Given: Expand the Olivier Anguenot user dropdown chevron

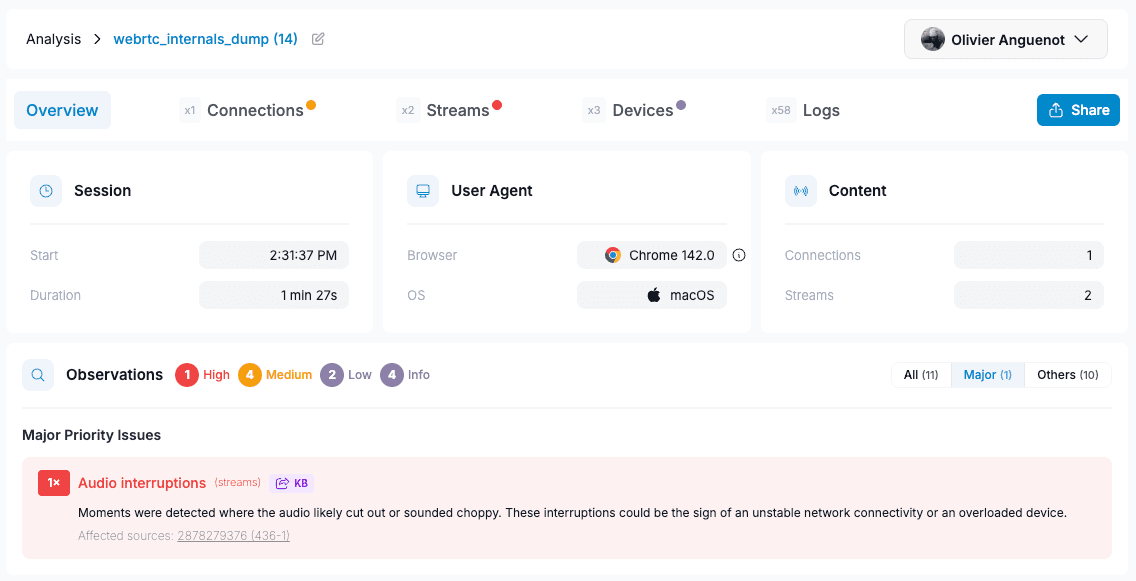Looking at the screenshot, I should coord(1081,39).
